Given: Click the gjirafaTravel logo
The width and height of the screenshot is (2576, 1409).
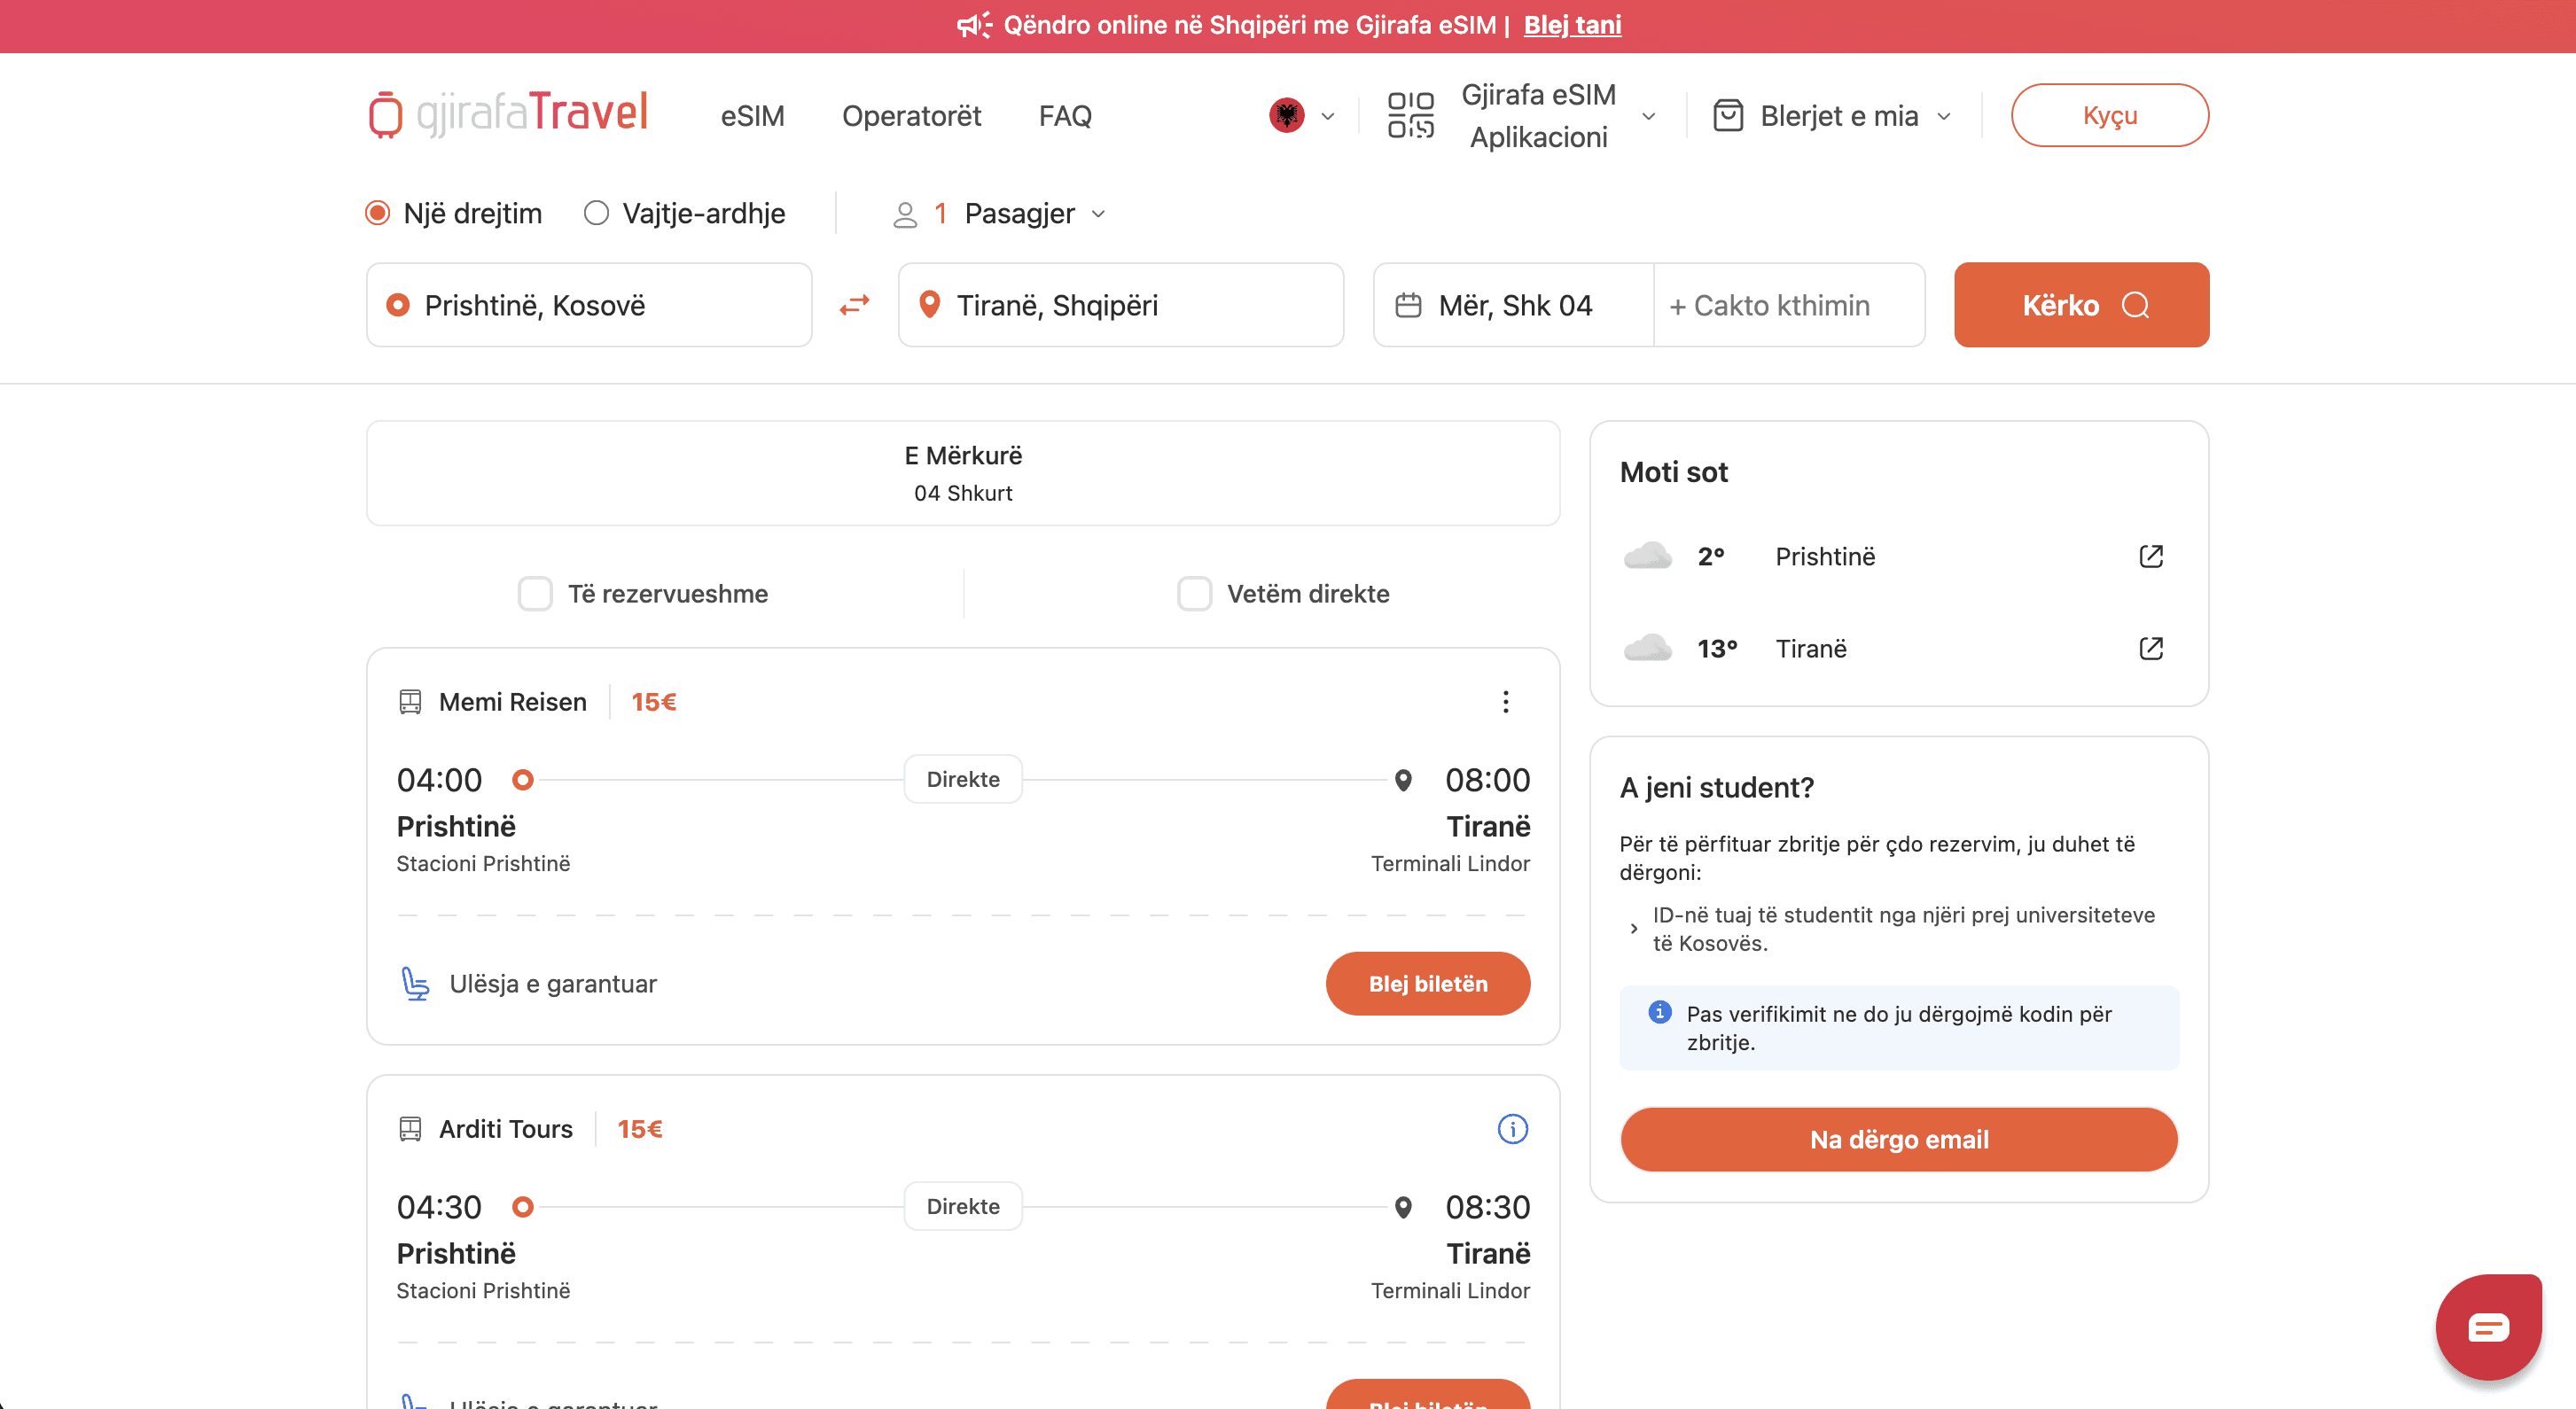Looking at the screenshot, I should (509, 114).
